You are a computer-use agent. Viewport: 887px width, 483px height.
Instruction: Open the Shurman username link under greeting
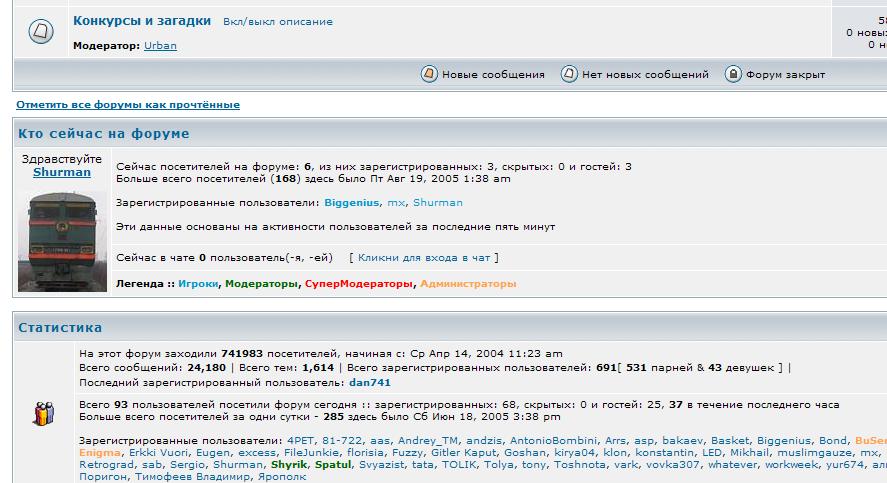click(62, 172)
